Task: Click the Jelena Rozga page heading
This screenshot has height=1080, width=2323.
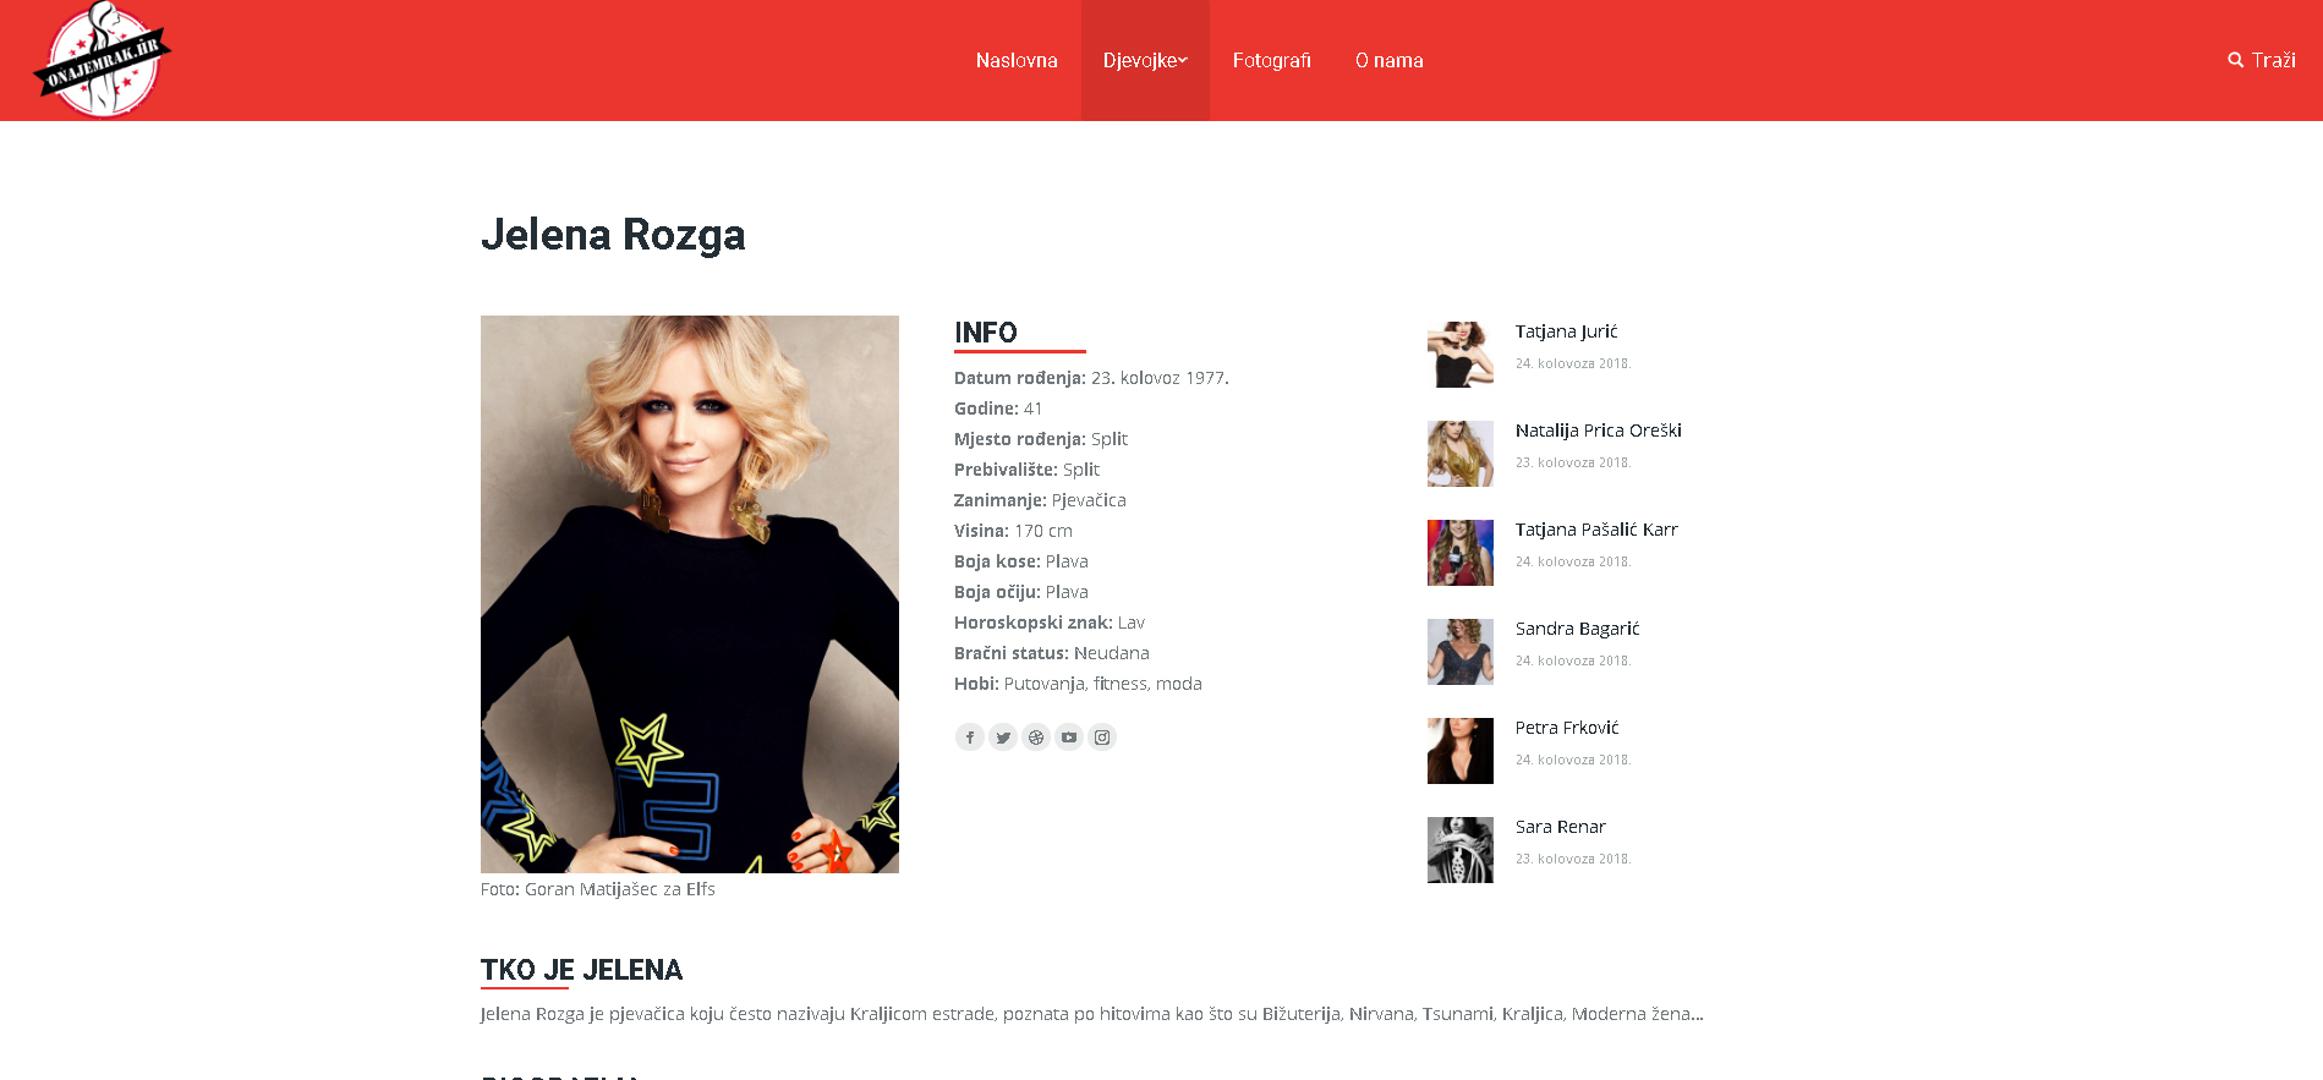Action: [613, 235]
